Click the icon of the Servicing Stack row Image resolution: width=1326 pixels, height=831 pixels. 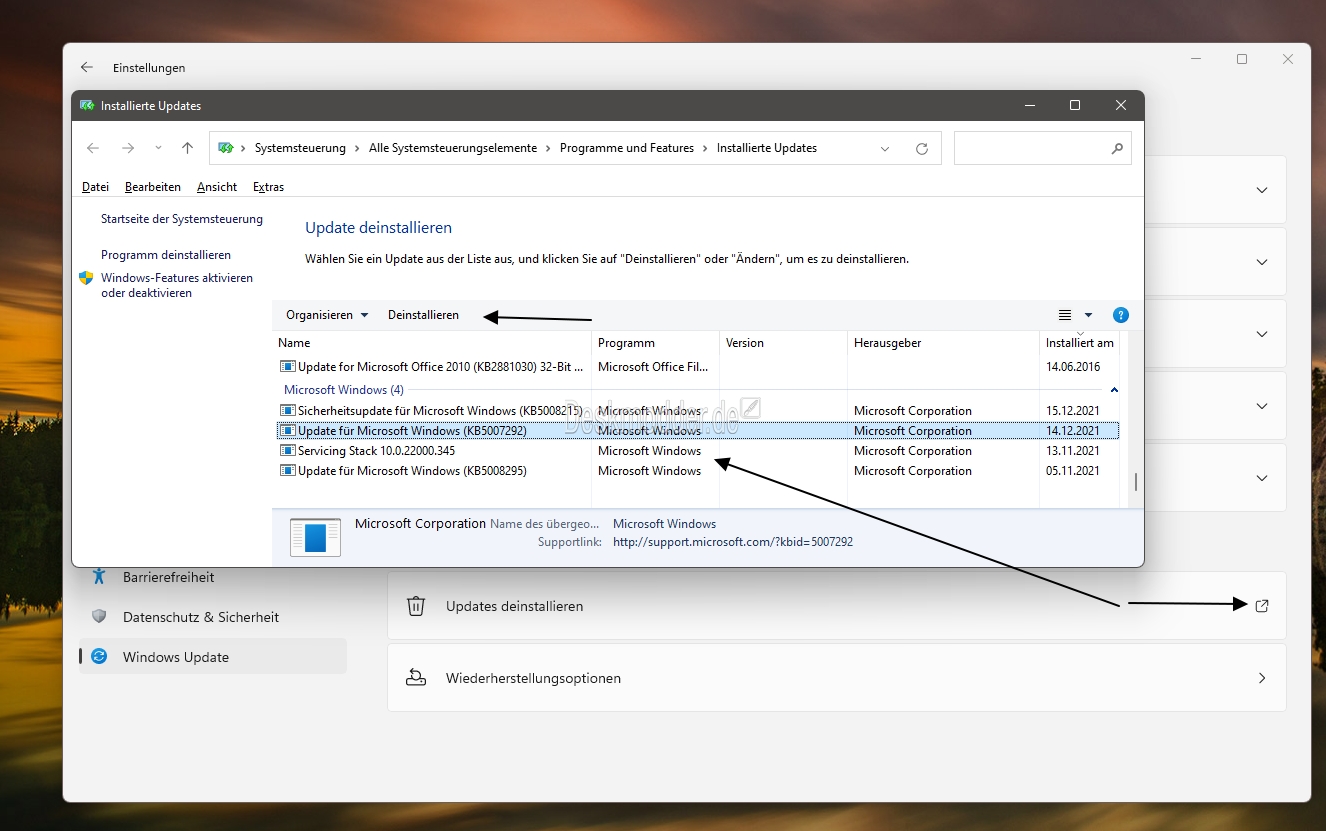tap(288, 451)
